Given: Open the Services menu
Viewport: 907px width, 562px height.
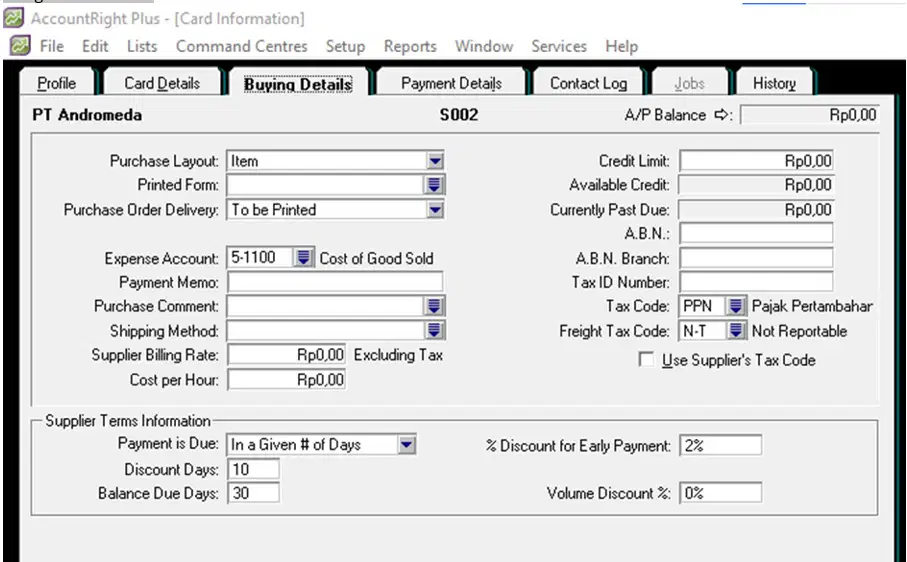Looking at the screenshot, I should click(559, 46).
